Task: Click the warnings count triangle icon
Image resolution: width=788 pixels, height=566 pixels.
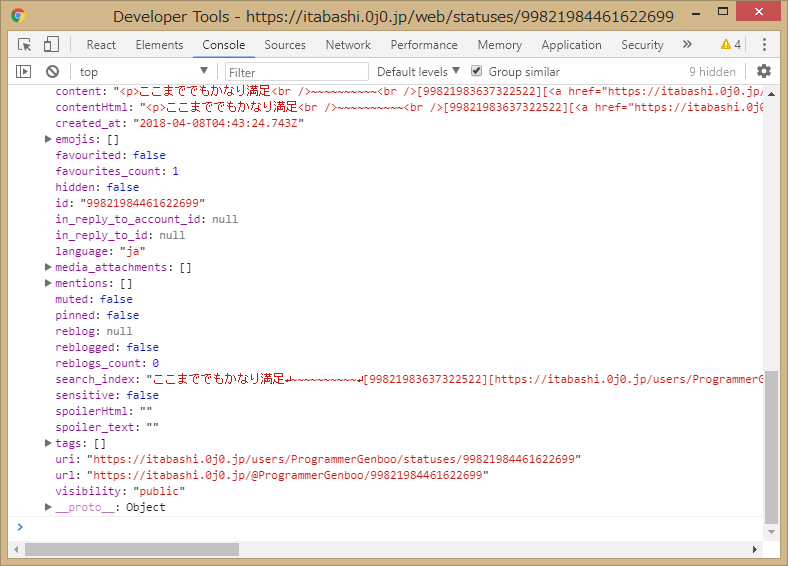Action: (x=726, y=45)
